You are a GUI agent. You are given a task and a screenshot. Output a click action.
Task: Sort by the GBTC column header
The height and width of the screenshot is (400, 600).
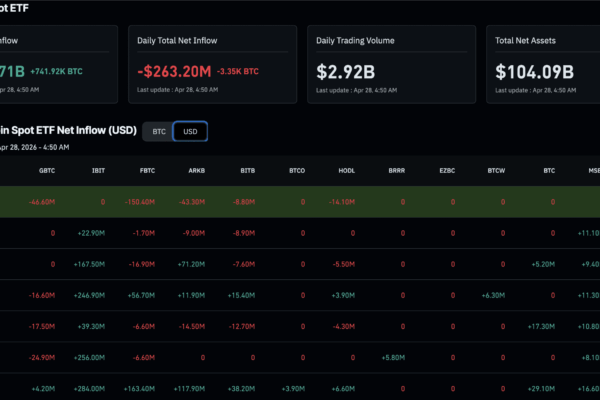tap(47, 170)
